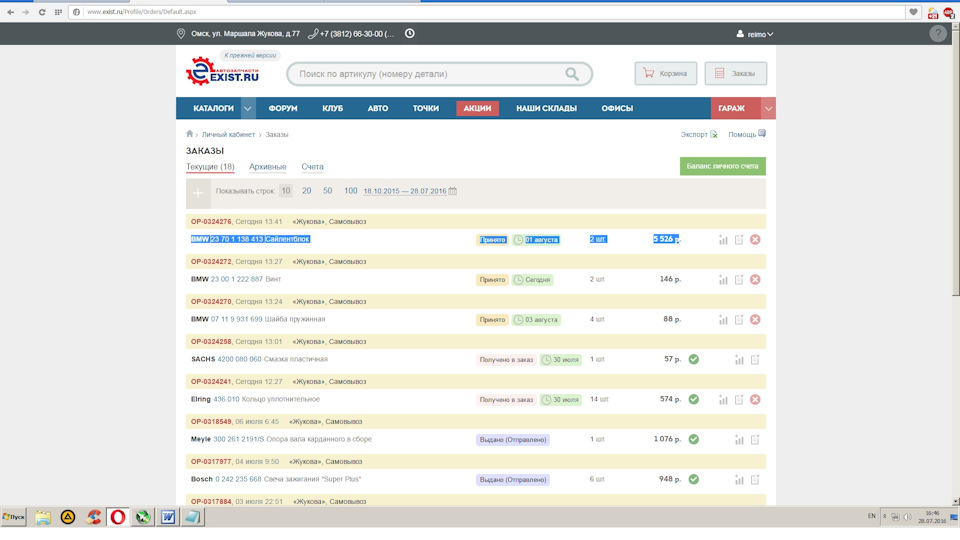Viewport: 960px width, 540px height.
Task: Open the Корзина cart button
Action: [x=666, y=73]
